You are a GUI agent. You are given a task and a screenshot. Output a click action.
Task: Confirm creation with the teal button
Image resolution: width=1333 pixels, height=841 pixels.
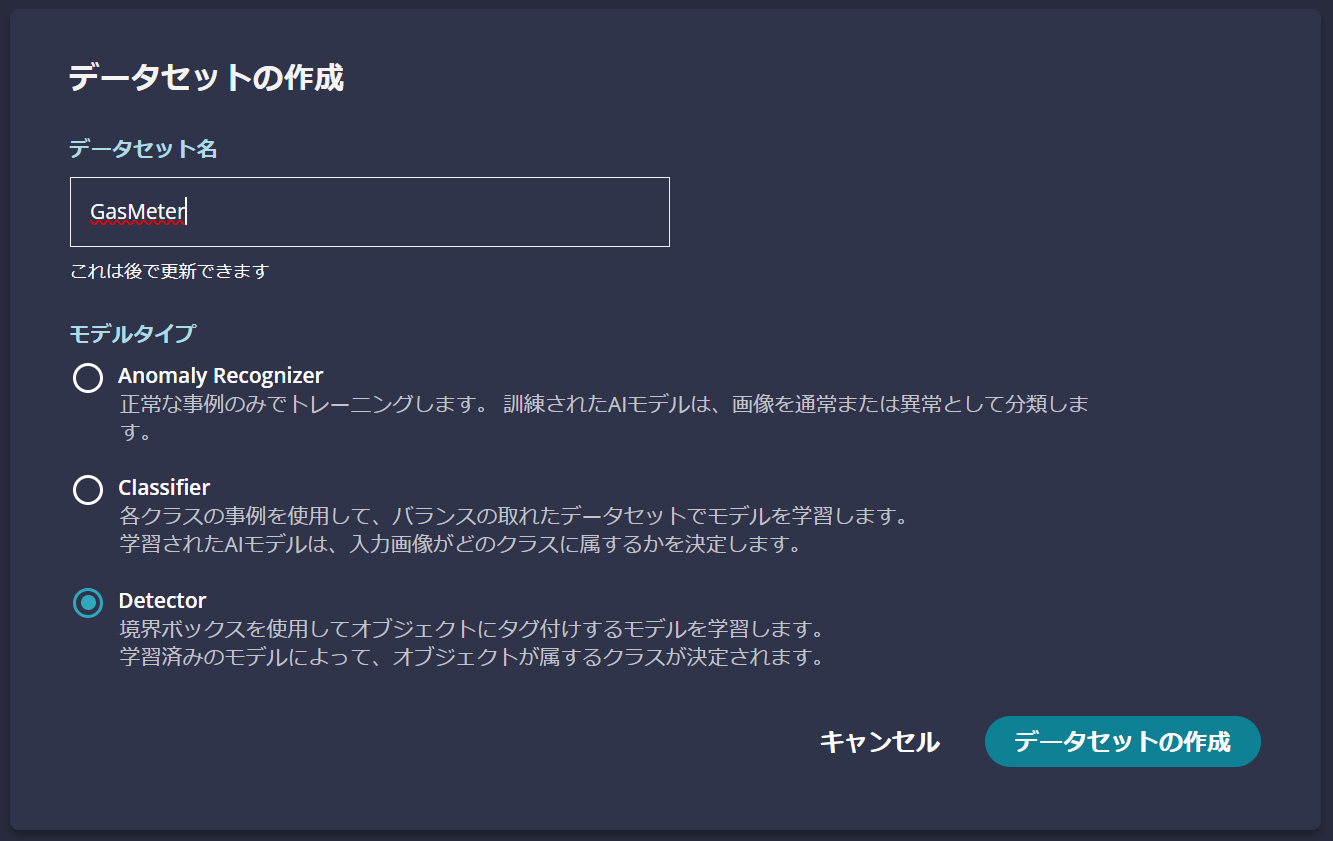point(1122,742)
